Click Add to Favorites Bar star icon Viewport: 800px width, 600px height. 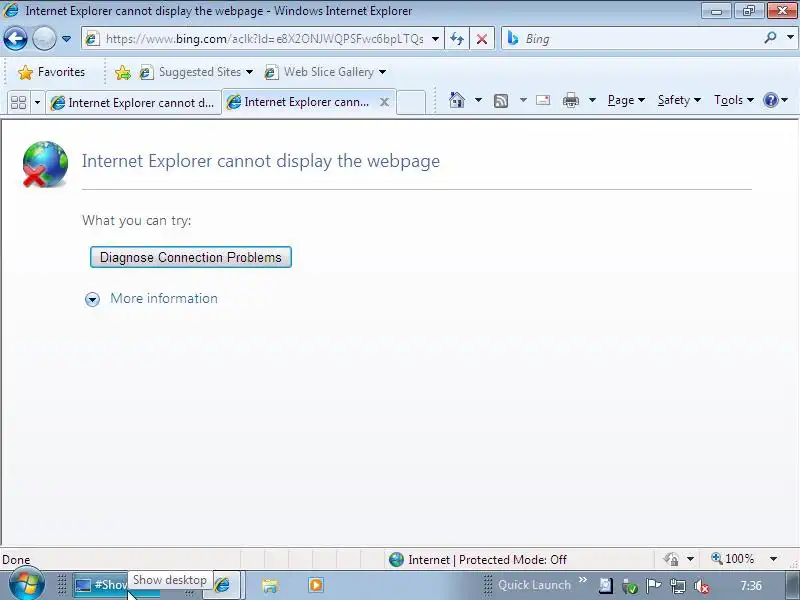tap(122, 72)
